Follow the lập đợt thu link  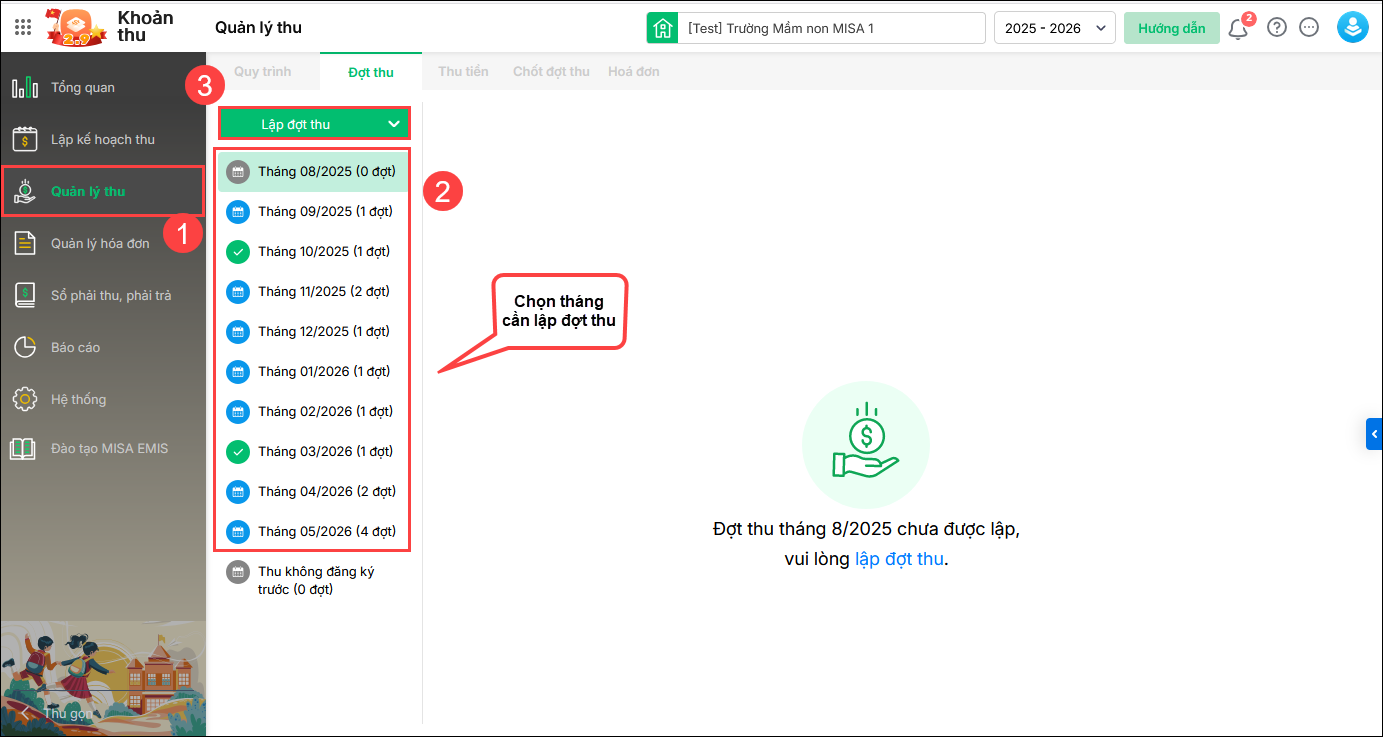(899, 559)
